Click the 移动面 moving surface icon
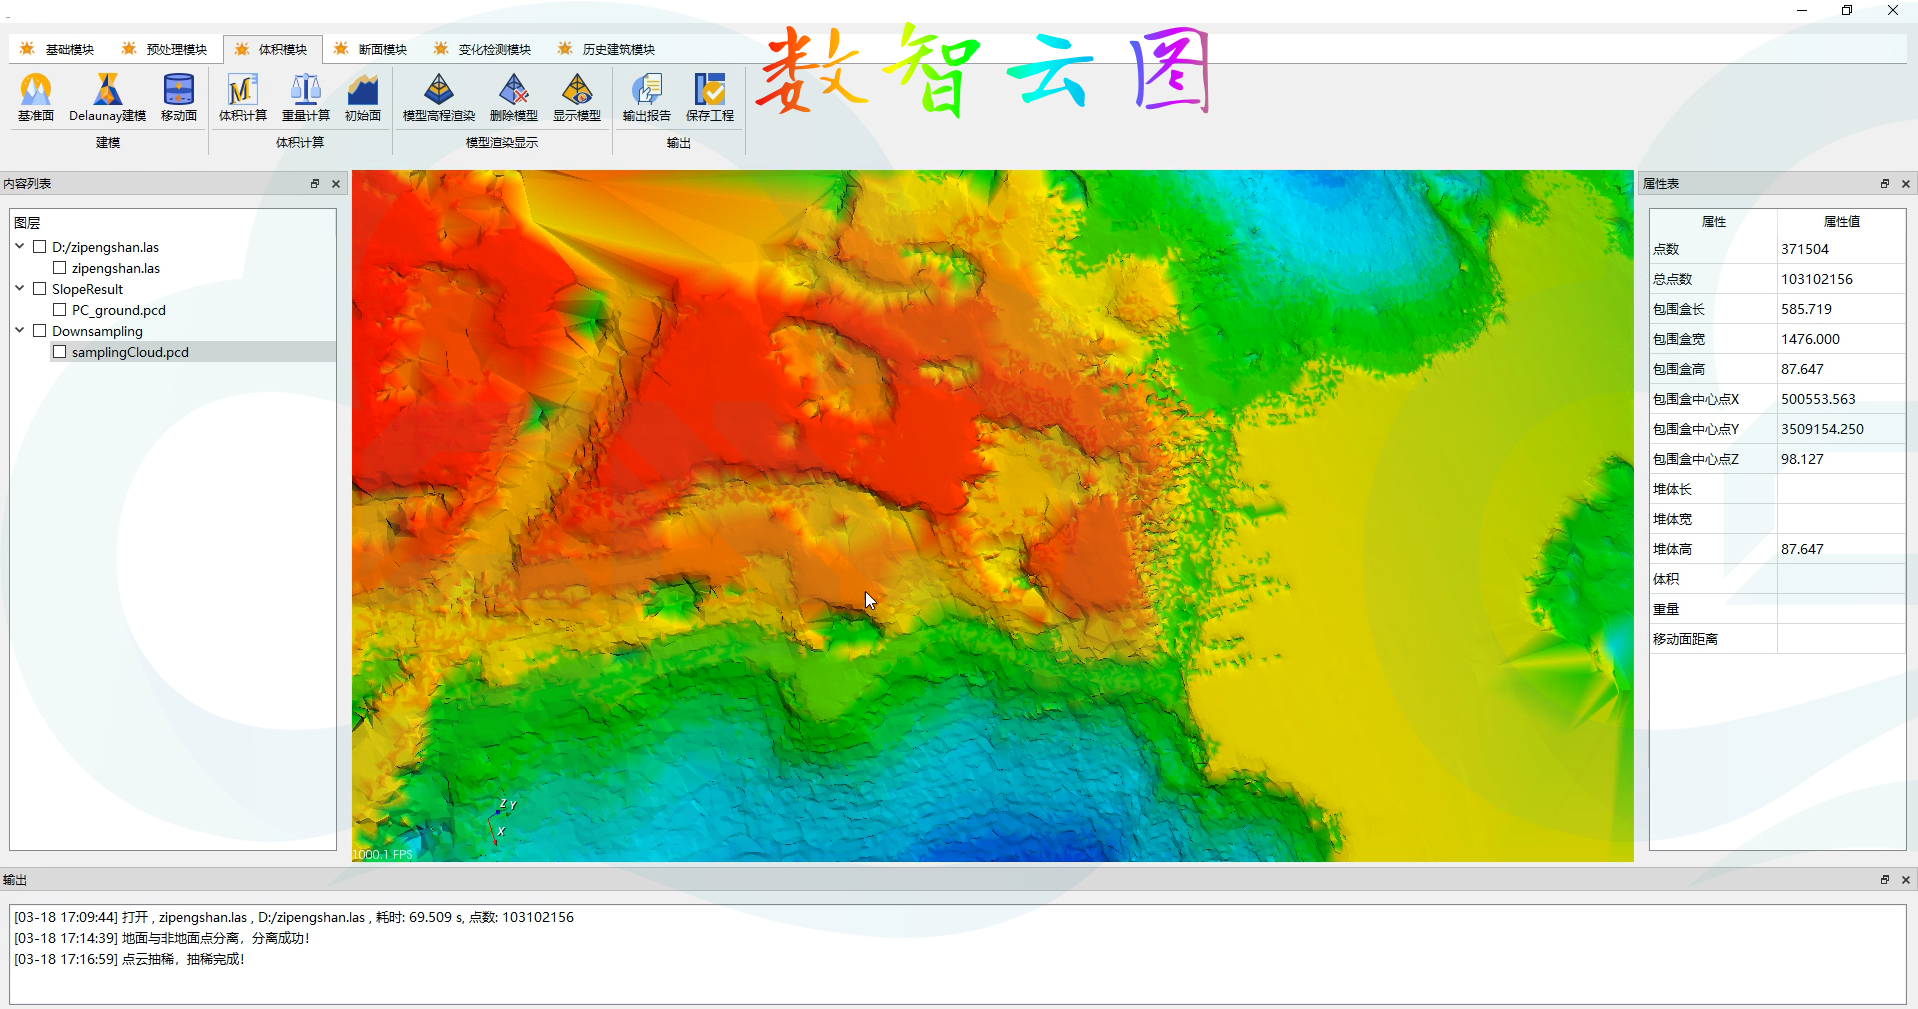The height and width of the screenshot is (1009, 1918). (179, 91)
